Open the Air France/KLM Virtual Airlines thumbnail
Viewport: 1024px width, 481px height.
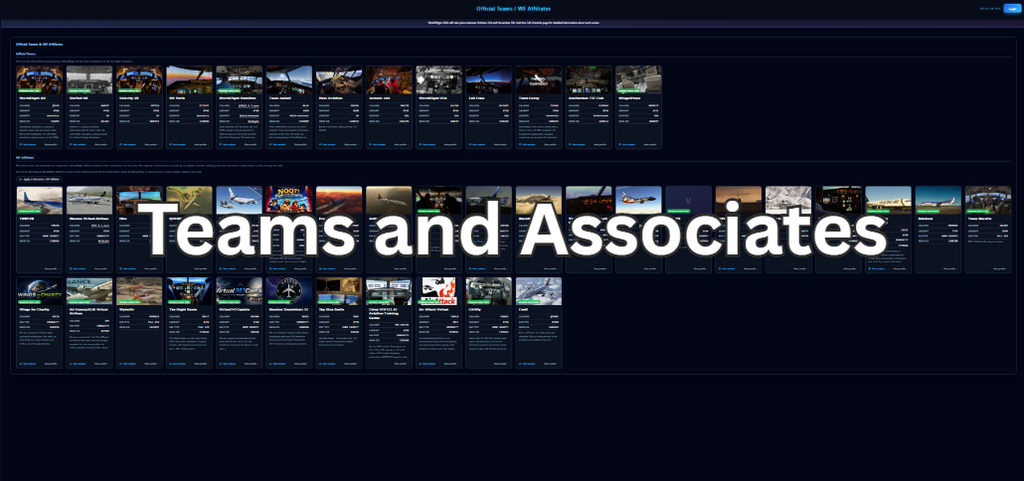coord(89,291)
